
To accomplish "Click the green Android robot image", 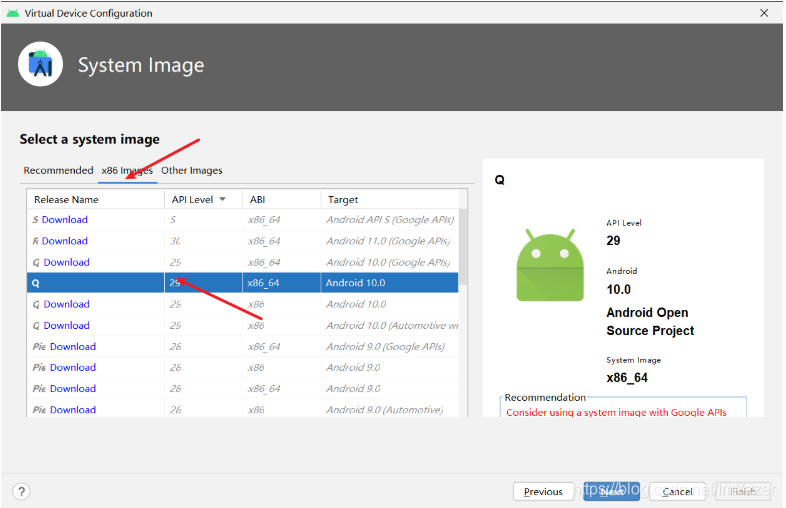I will tap(550, 265).
